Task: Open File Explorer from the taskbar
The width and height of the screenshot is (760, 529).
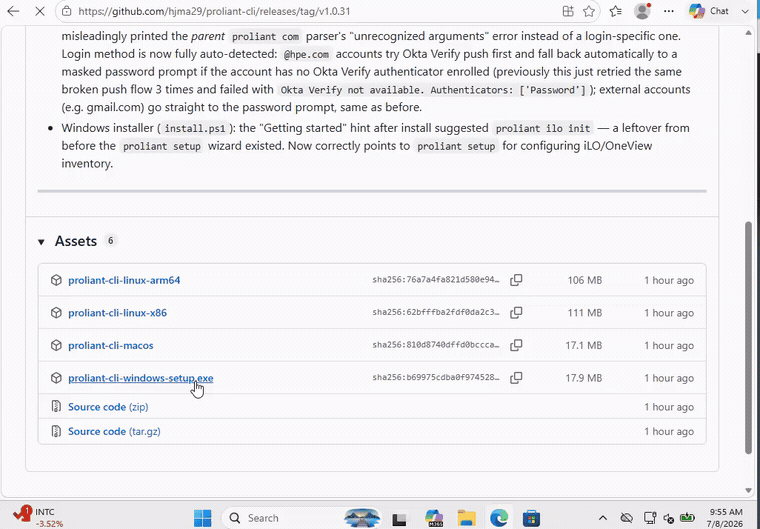Action: (466, 518)
